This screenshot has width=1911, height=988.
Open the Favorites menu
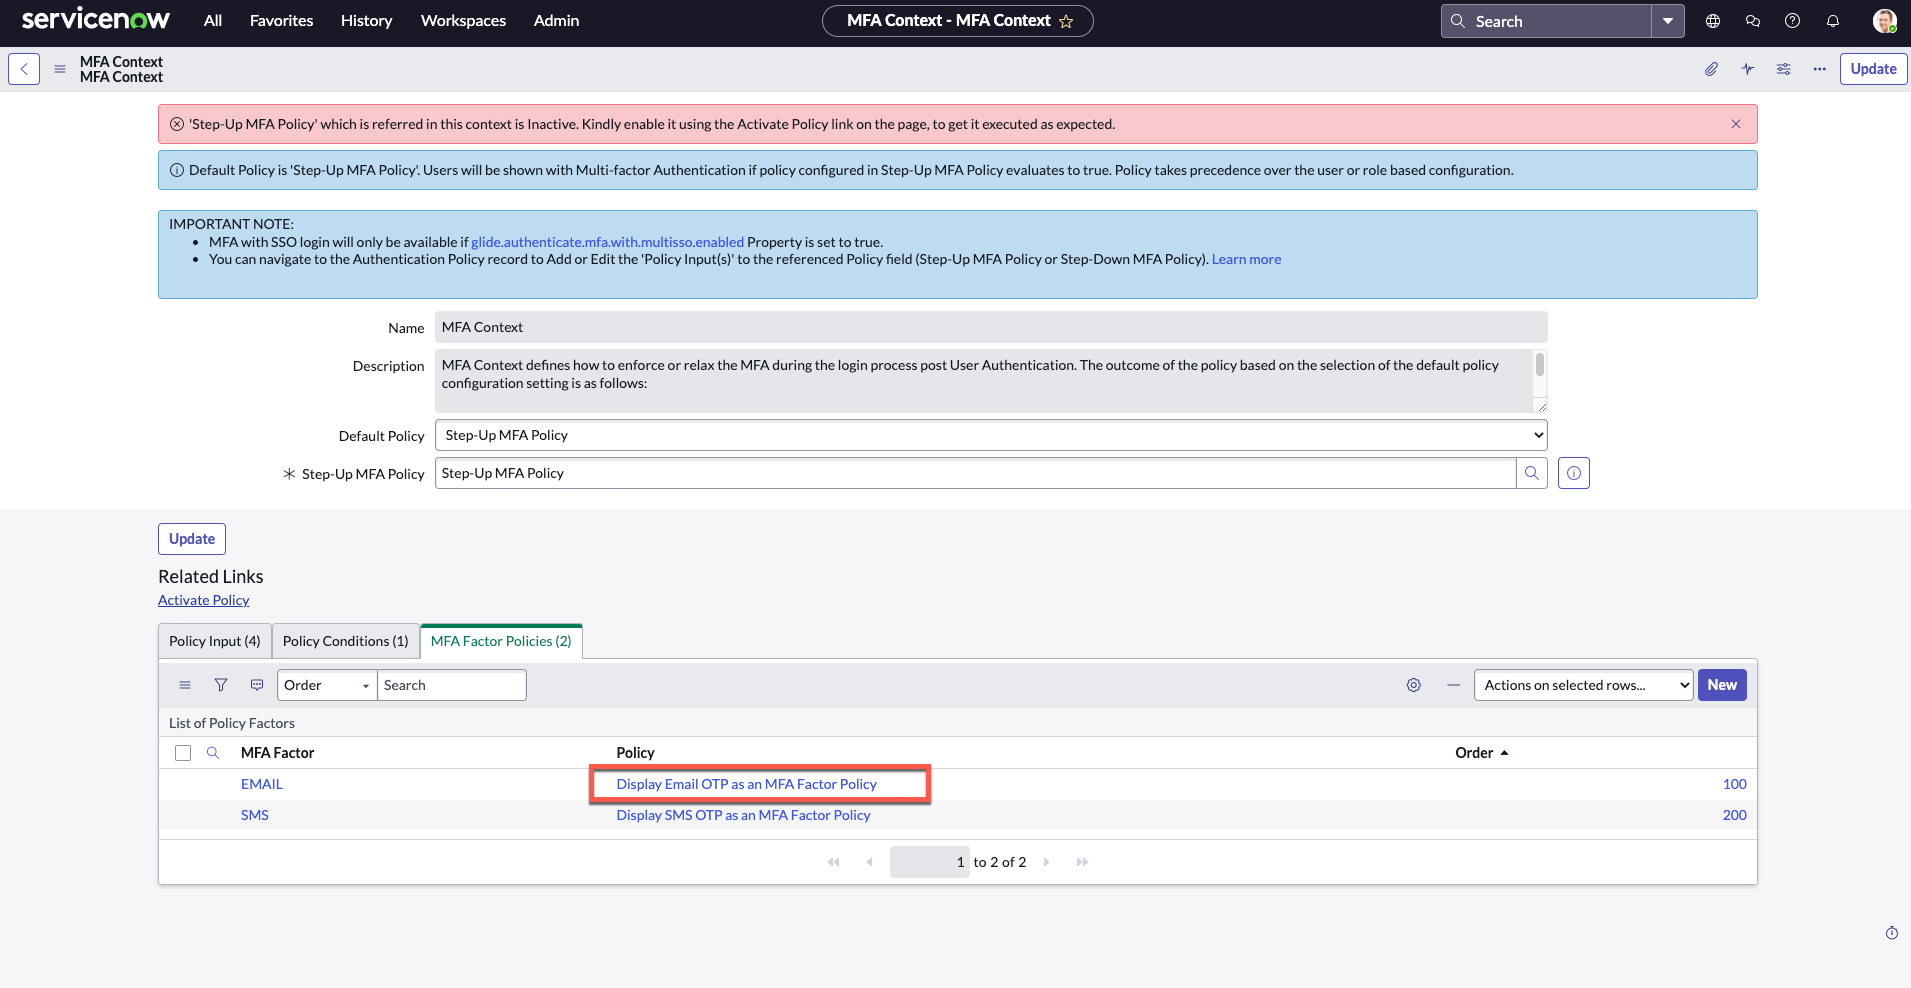[282, 21]
